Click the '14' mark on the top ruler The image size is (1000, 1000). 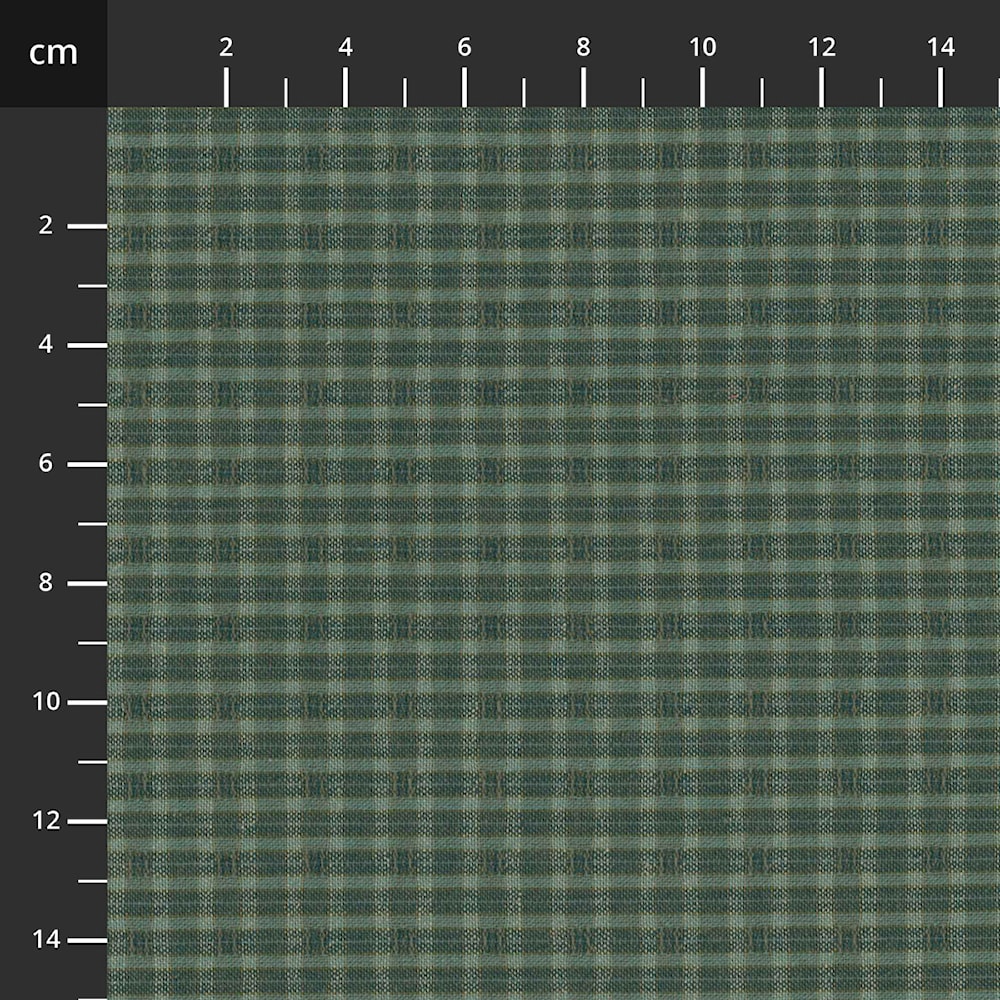(941, 47)
